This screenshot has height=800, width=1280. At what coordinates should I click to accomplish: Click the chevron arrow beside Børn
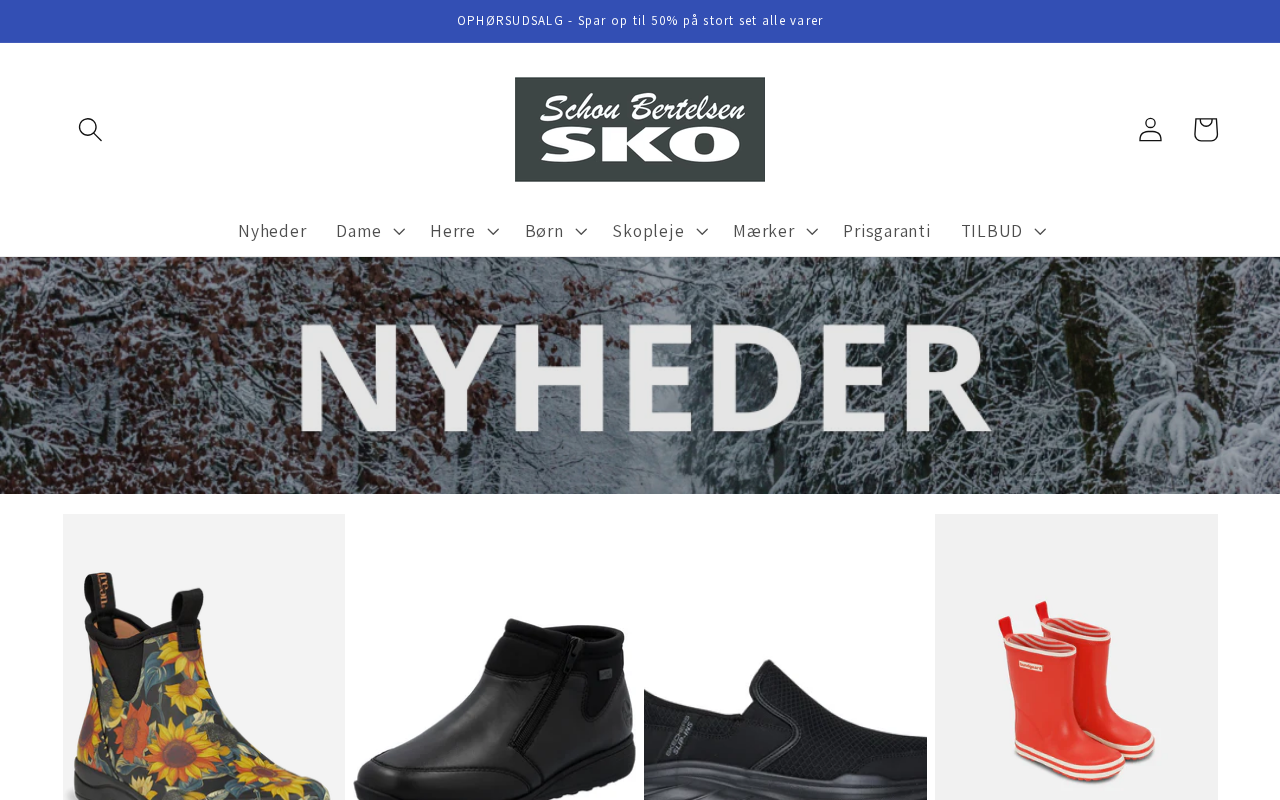[581, 231]
